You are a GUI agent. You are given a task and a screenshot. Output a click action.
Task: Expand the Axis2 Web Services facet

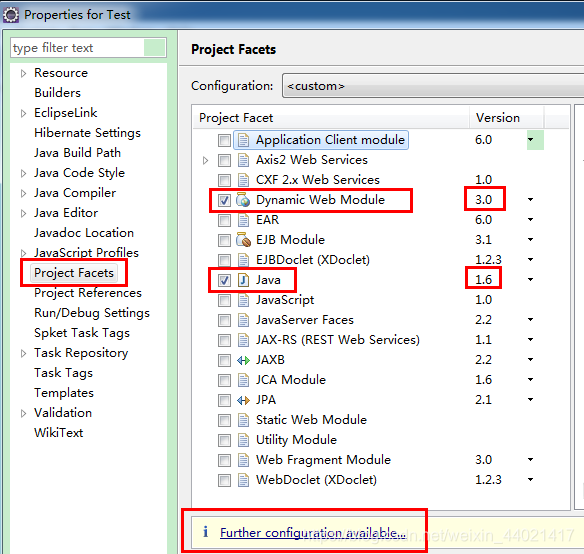click(x=205, y=161)
